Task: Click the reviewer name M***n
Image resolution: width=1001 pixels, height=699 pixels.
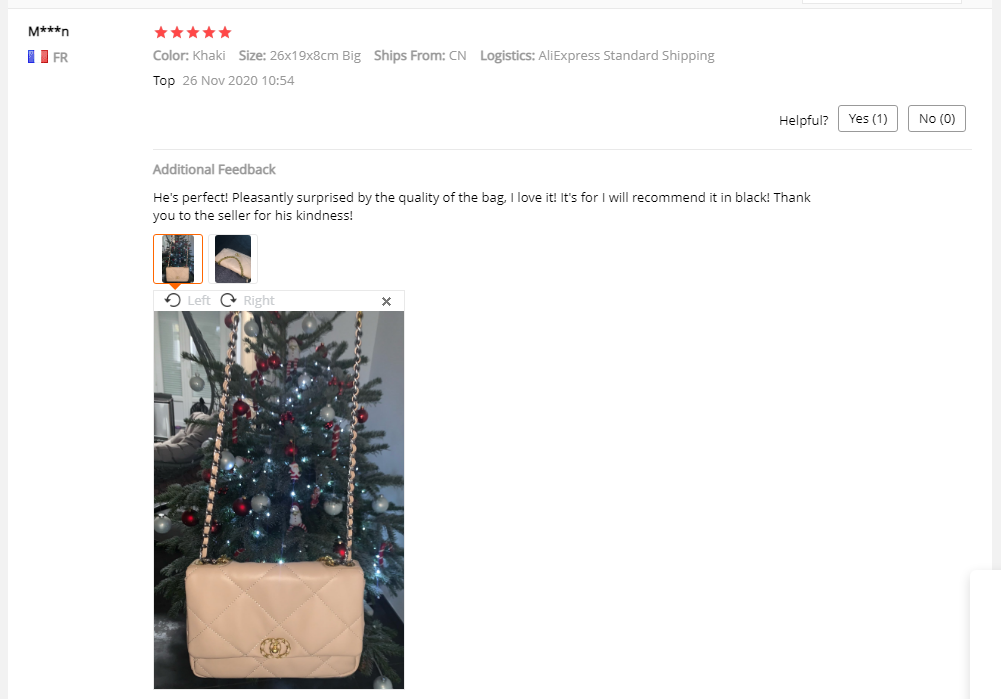Action: click(49, 31)
